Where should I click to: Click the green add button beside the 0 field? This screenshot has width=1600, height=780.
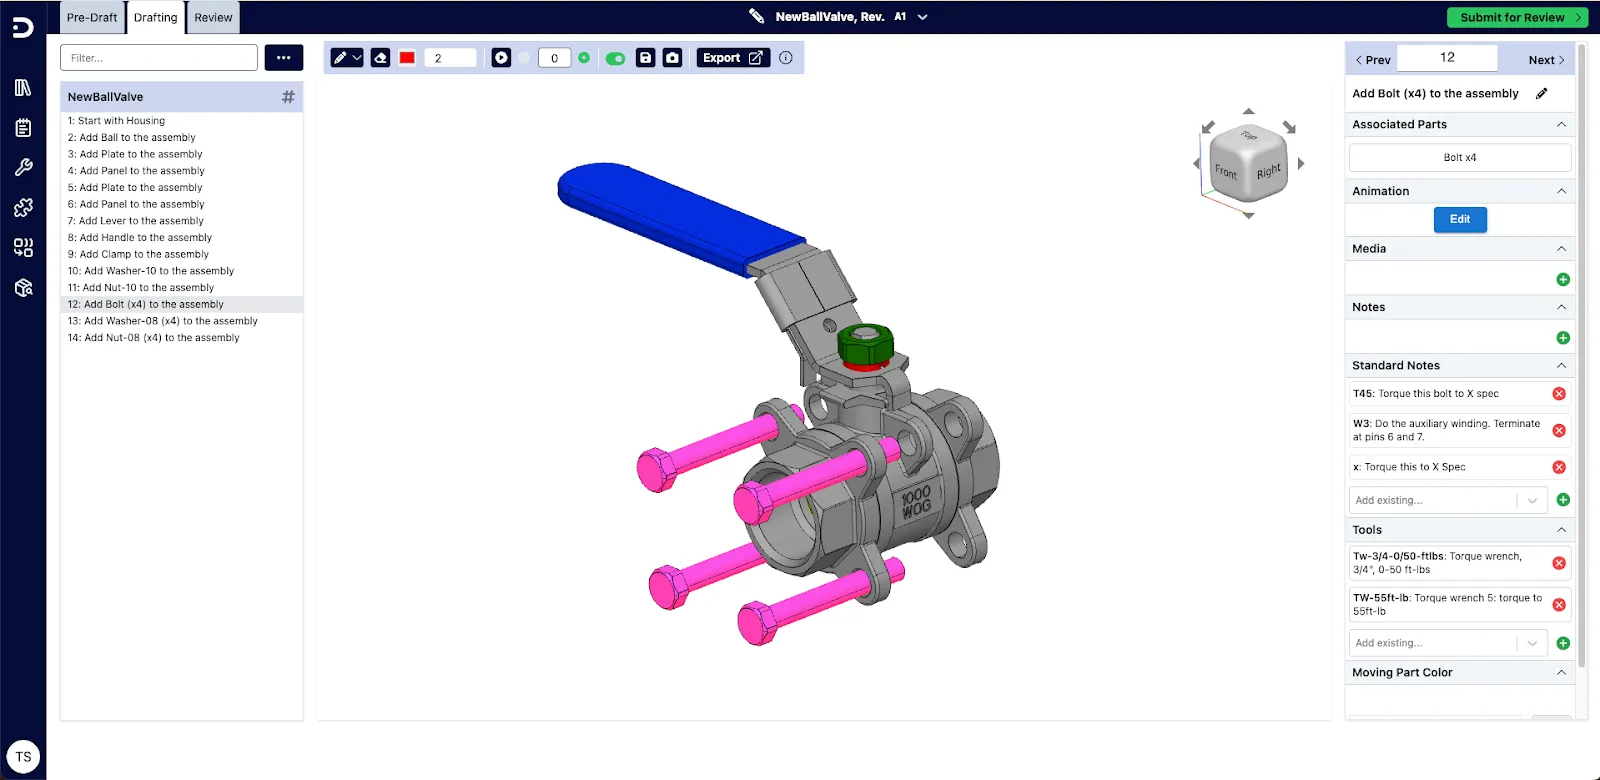pyautogui.click(x=584, y=57)
